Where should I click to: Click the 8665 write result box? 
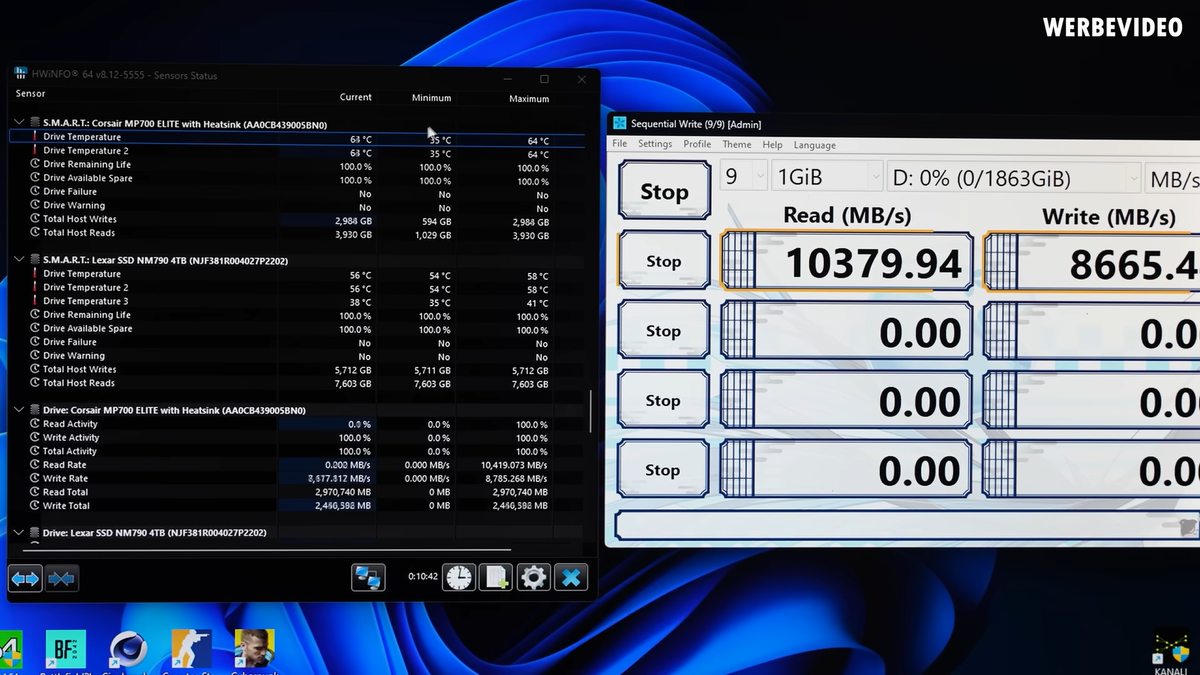(x=1092, y=262)
